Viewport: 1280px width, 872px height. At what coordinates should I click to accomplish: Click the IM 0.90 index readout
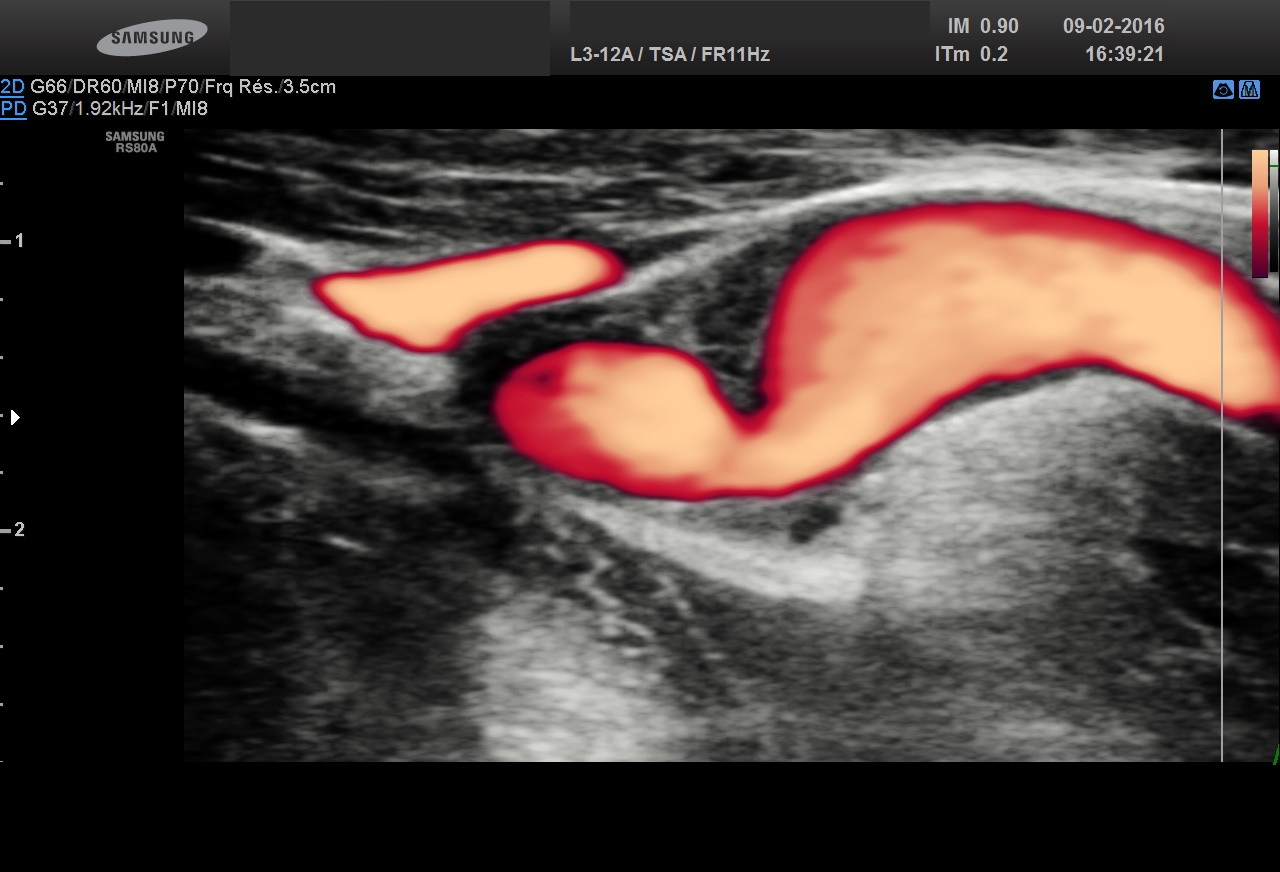pyautogui.click(x=982, y=27)
